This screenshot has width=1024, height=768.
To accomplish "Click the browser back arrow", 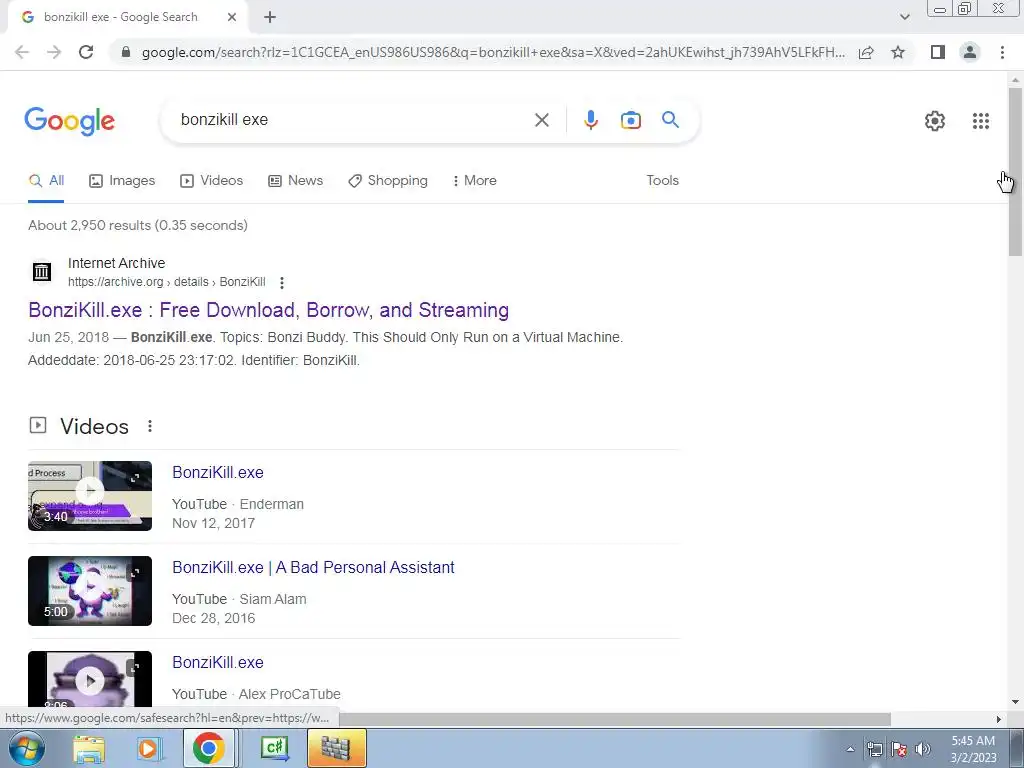I will [x=22, y=52].
